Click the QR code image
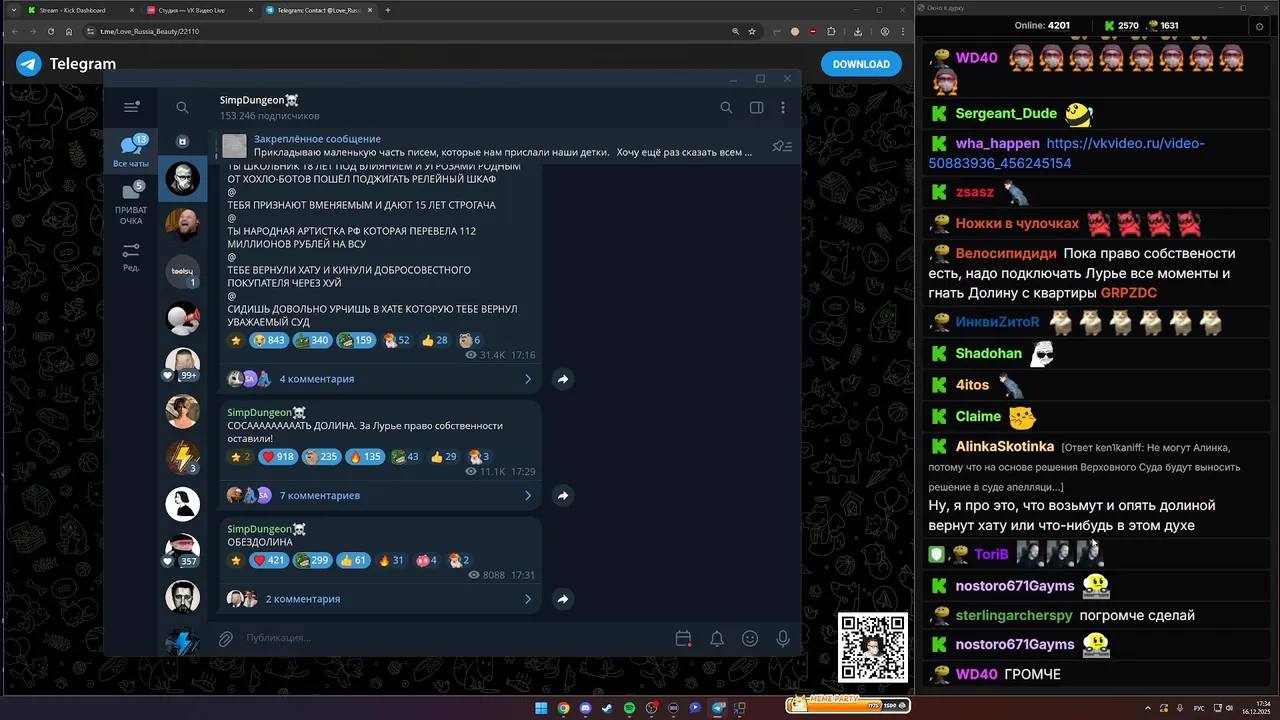Image resolution: width=1280 pixels, height=720 pixels. coord(872,647)
